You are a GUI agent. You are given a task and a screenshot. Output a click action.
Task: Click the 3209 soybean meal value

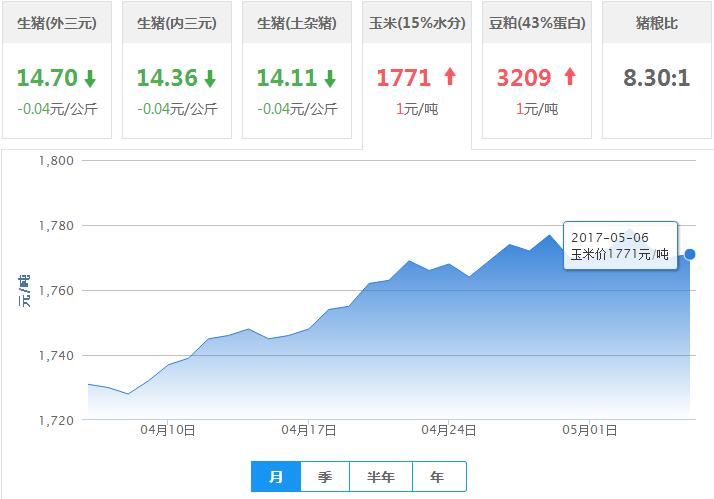click(x=524, y=78)
